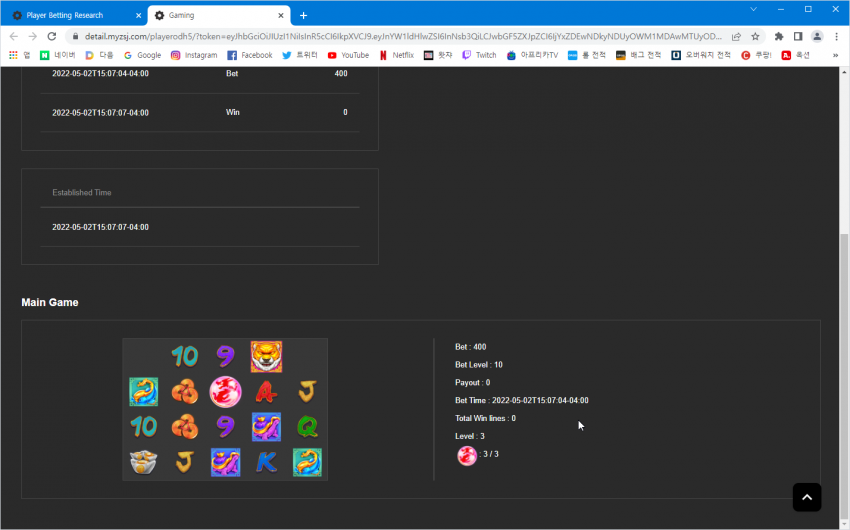Click the blue K symbol
850x530 pixels.
[x=266, y=462]
